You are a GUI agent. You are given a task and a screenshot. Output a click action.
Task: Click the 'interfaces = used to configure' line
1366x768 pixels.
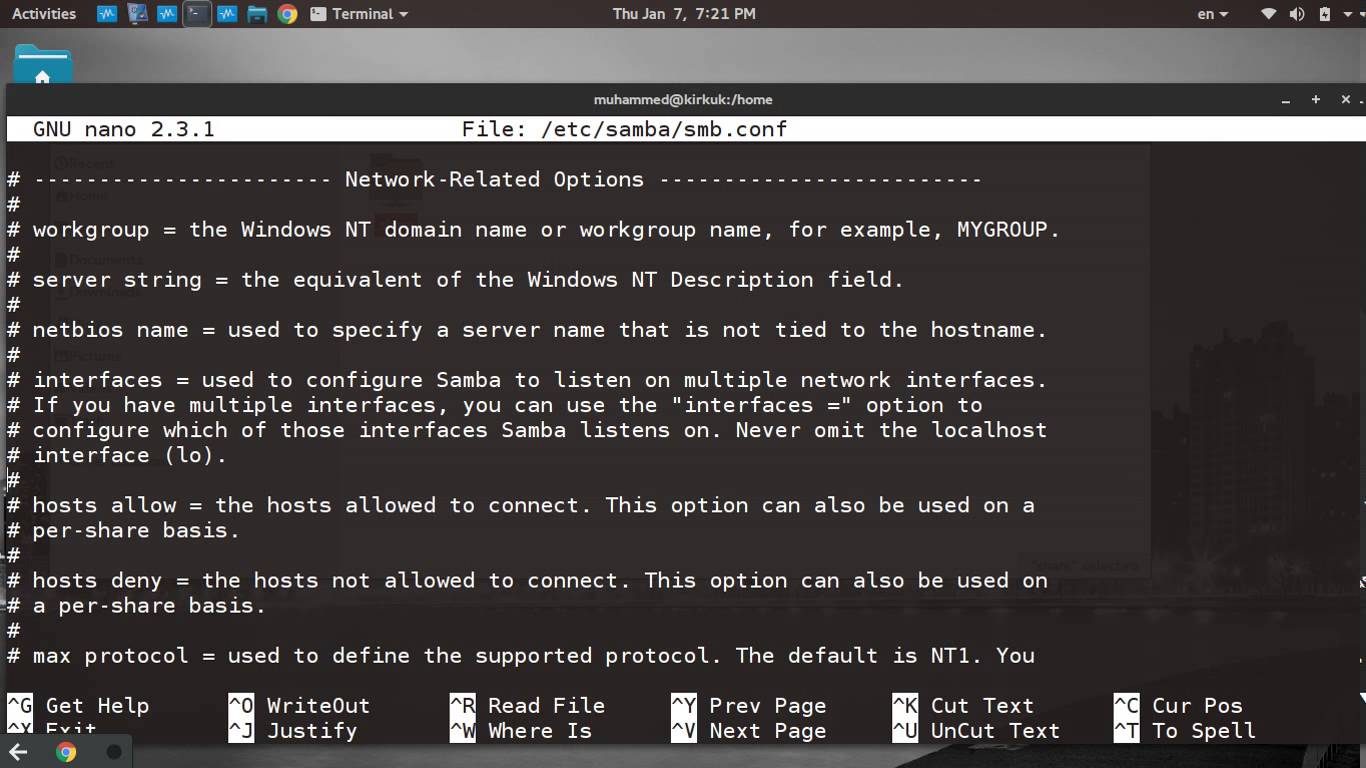527,380
